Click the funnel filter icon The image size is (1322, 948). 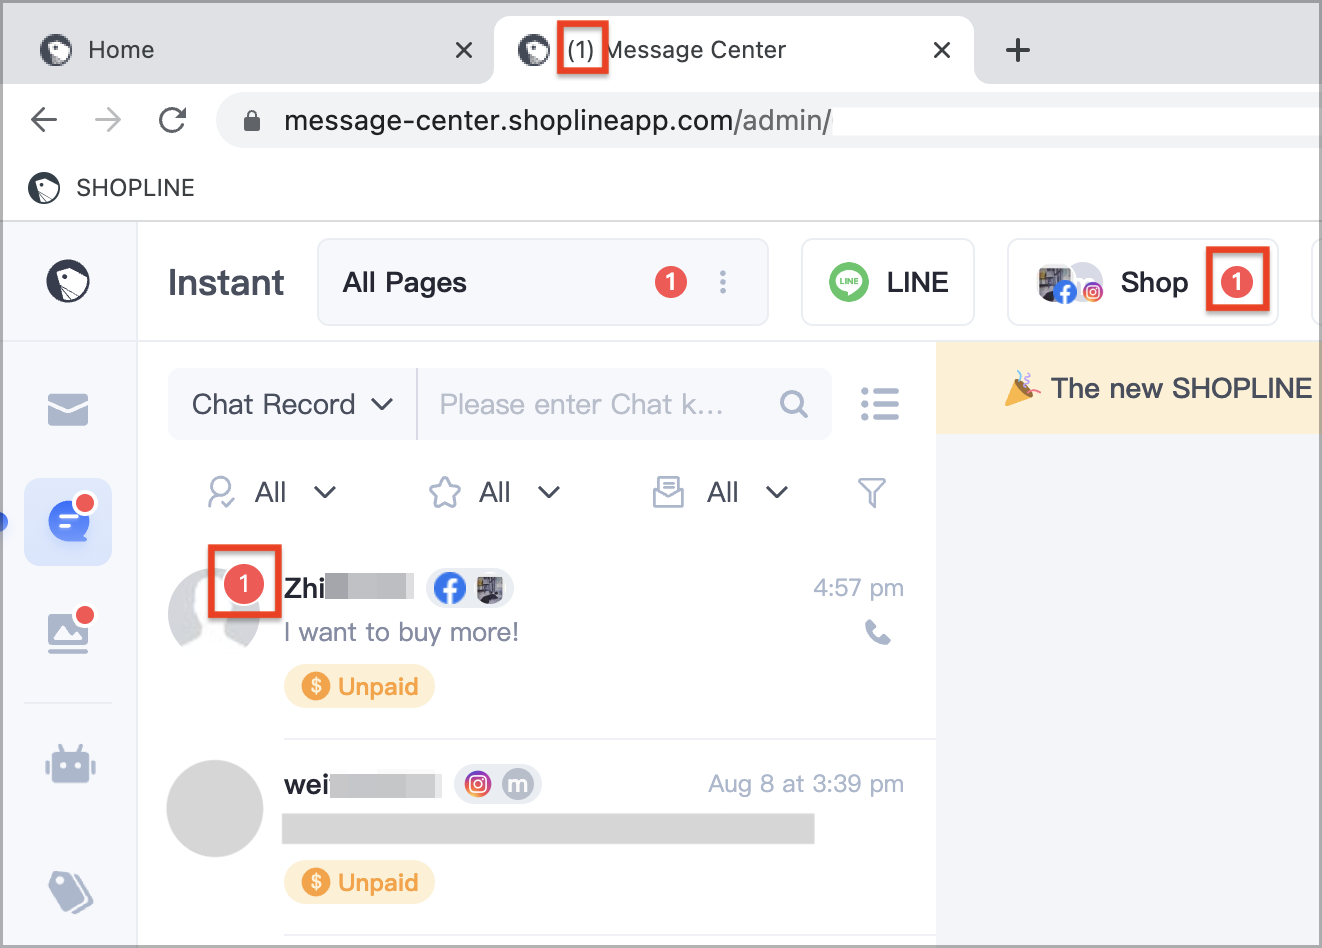[872, 492]
